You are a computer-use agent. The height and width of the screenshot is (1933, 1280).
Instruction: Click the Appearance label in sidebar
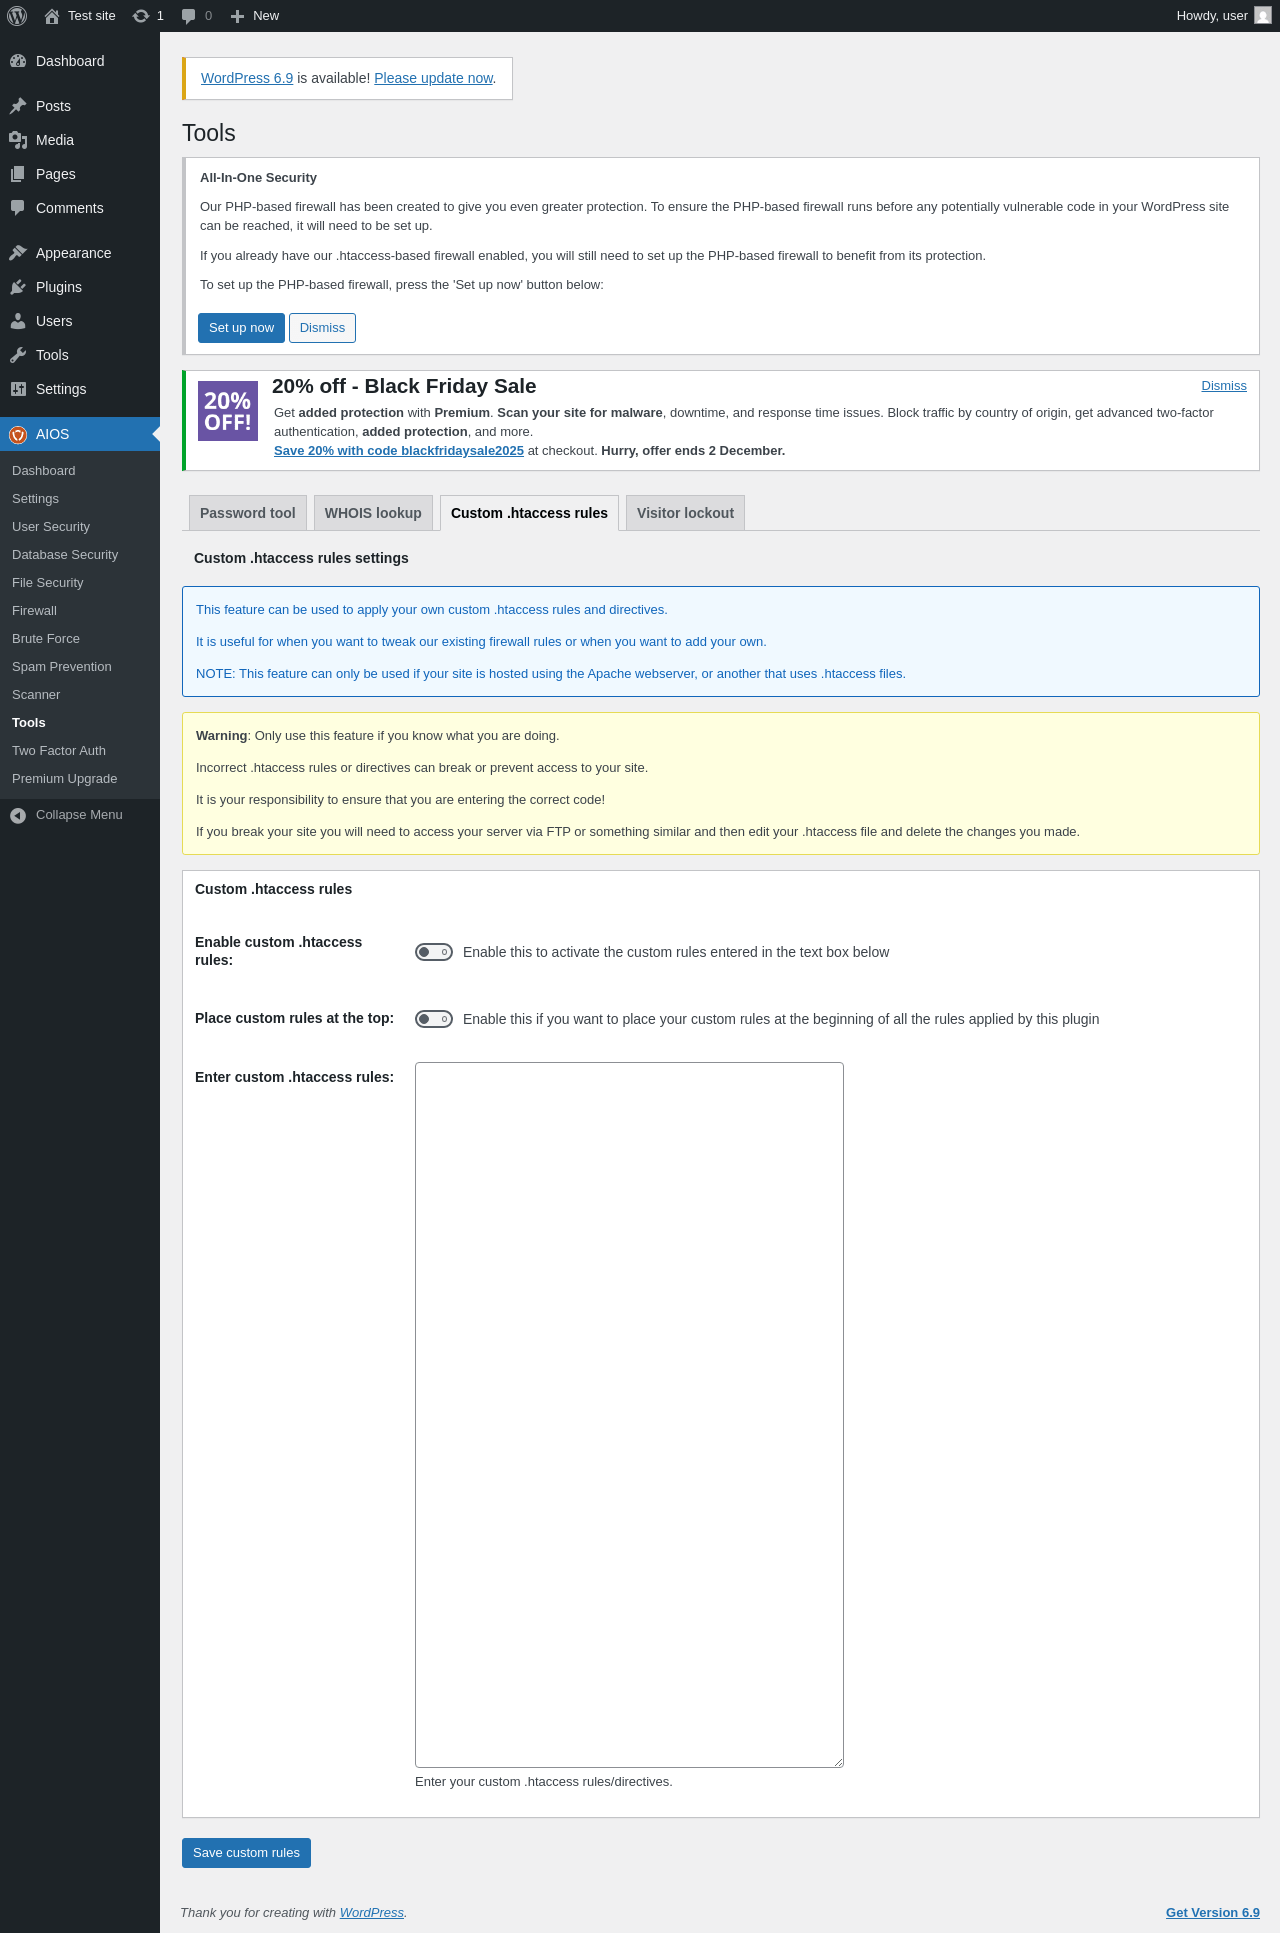tap(74, 253)
